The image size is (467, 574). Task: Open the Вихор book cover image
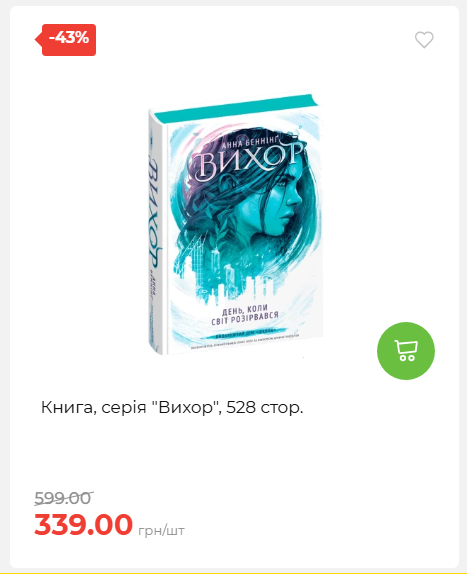click(x=236, y=224)
